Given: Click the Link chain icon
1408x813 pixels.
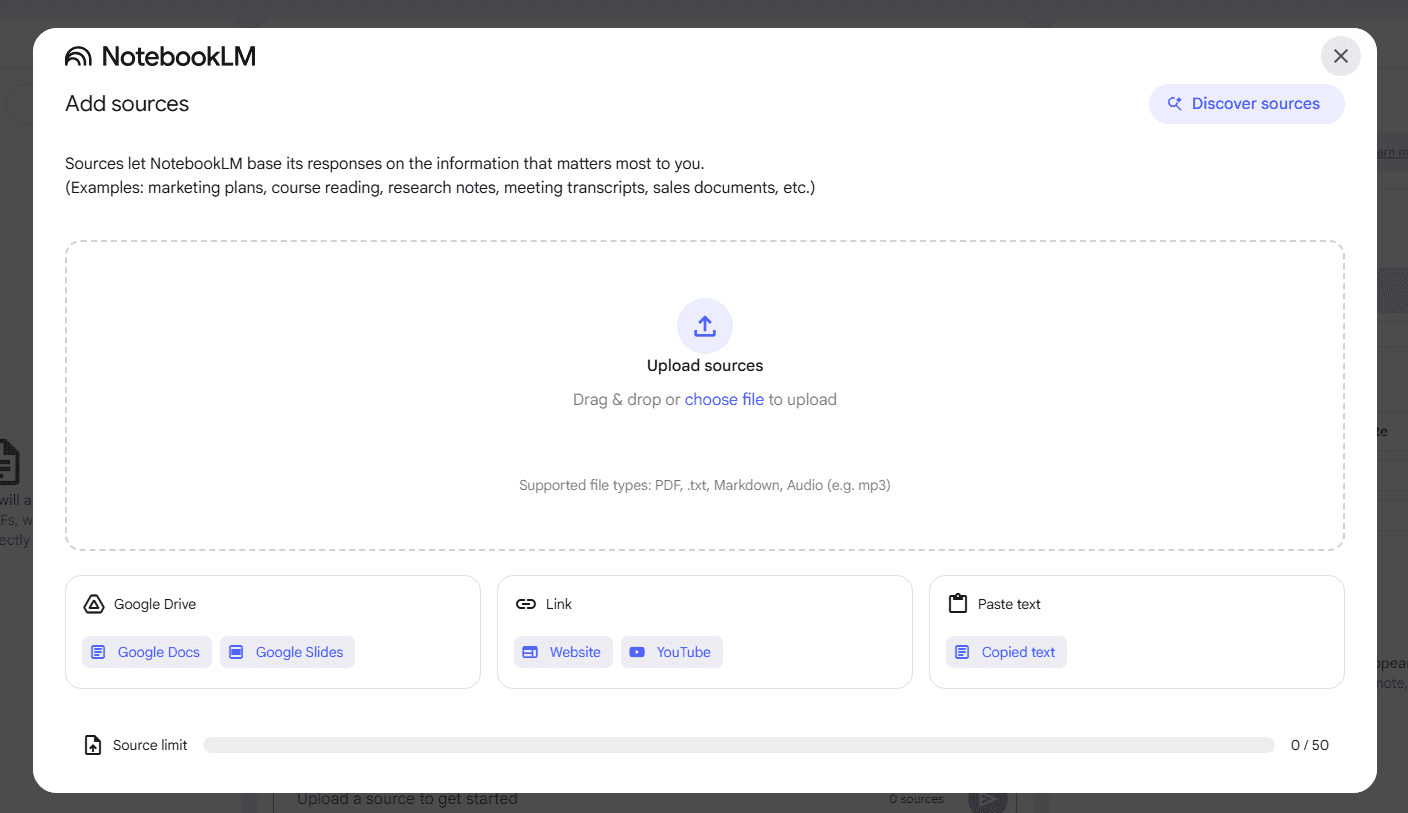Looking at the screenshot, I should [x=526, y=604].
